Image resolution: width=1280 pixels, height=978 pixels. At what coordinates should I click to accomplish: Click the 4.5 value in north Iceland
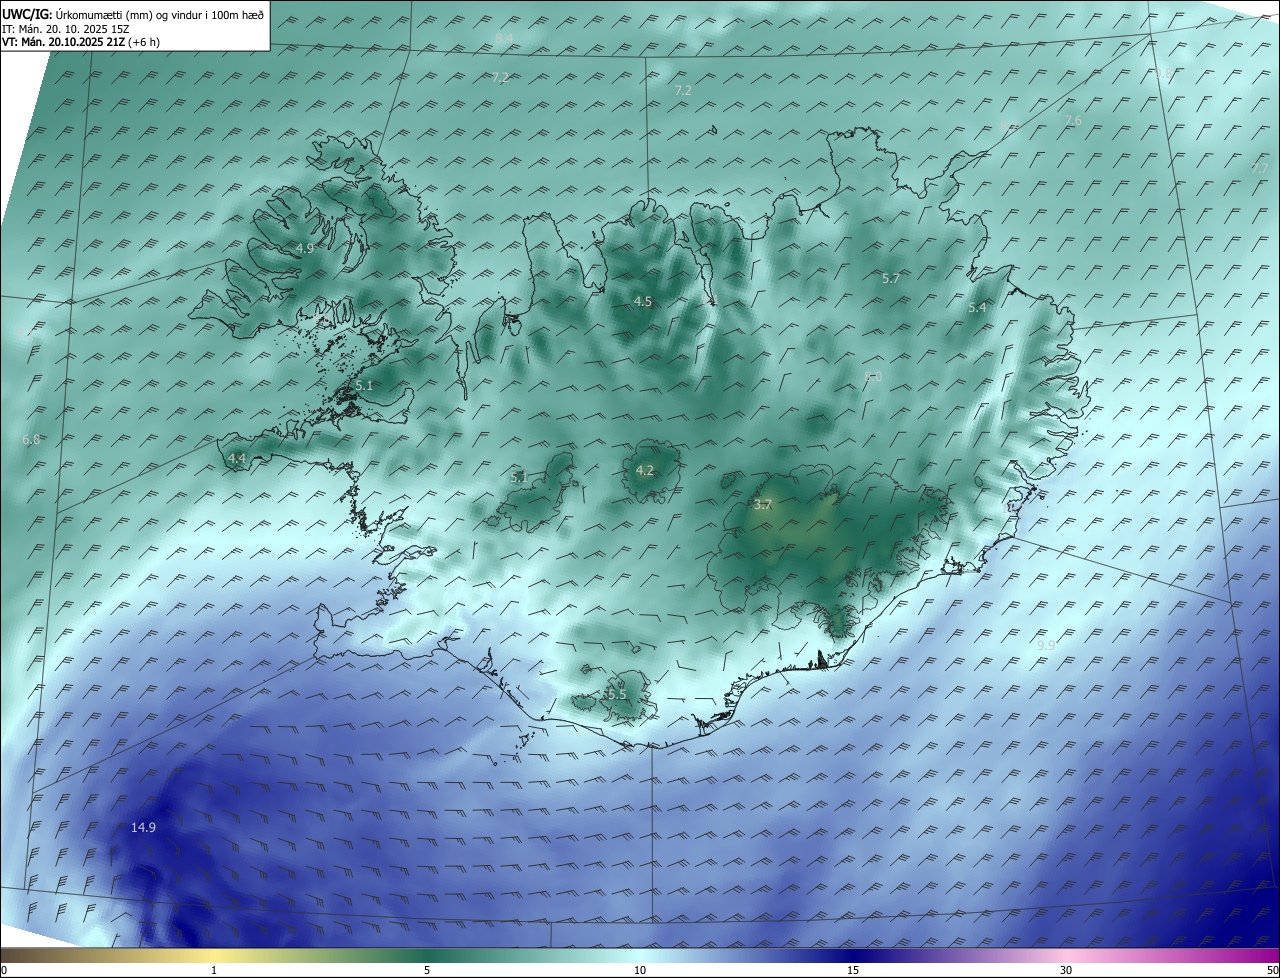click(643, 301)
